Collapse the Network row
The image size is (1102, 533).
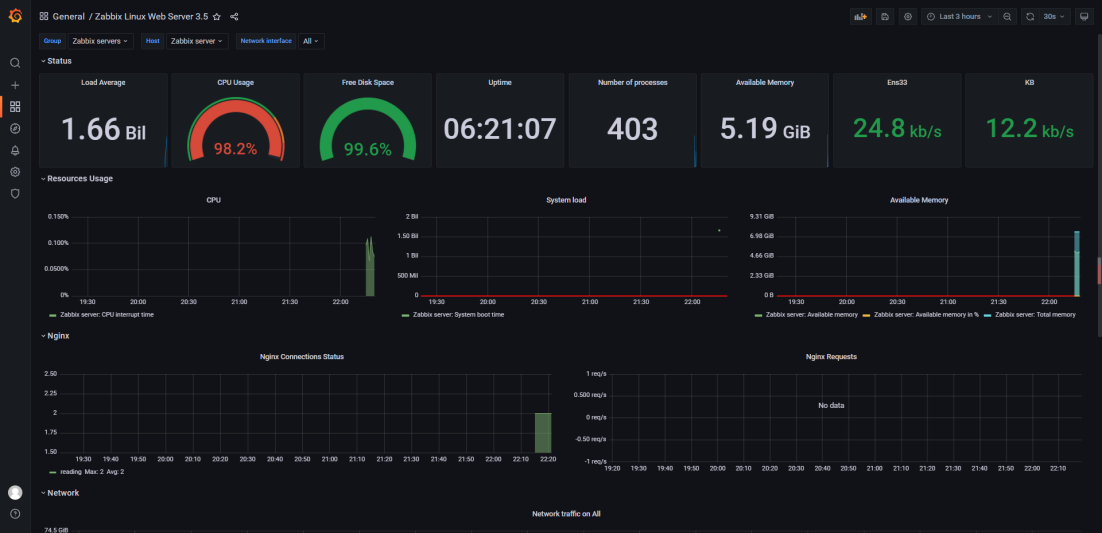[x=59, y=493]
